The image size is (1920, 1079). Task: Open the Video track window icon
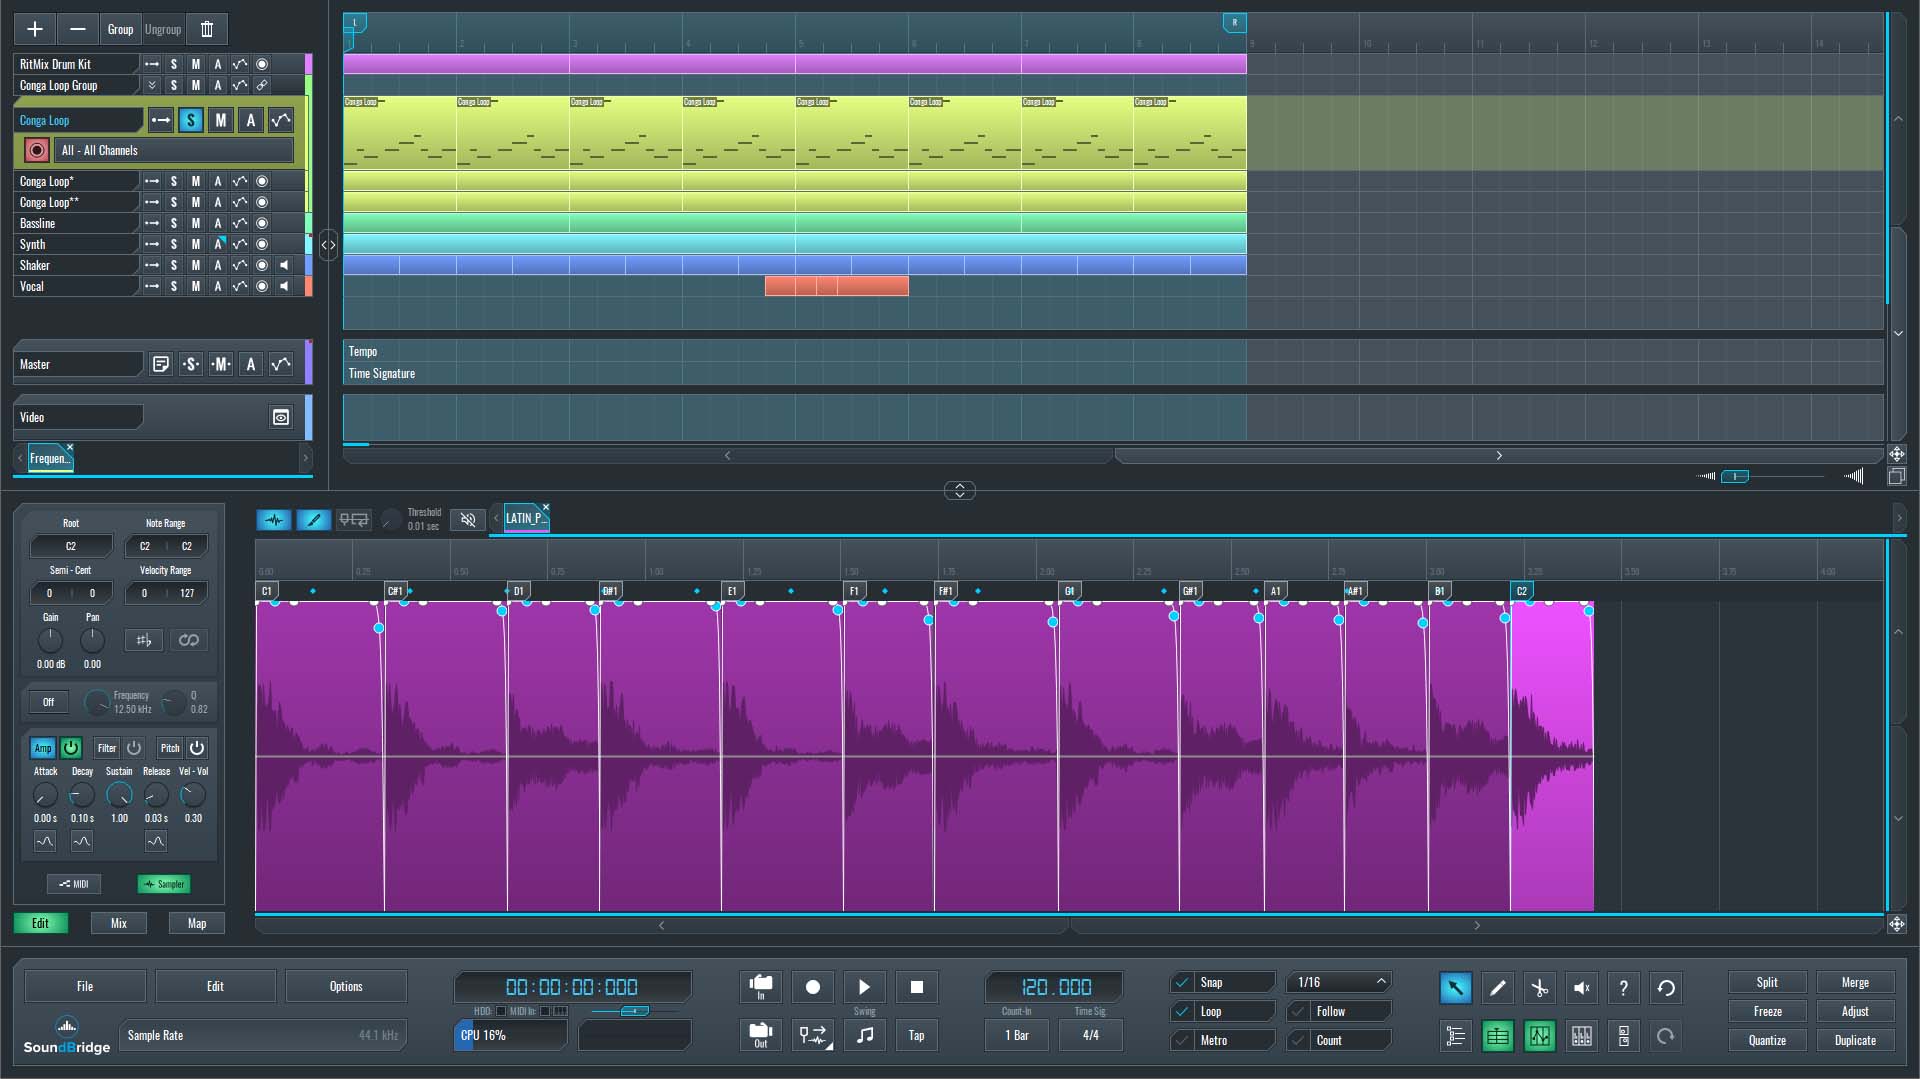click(x=281, y=417)
